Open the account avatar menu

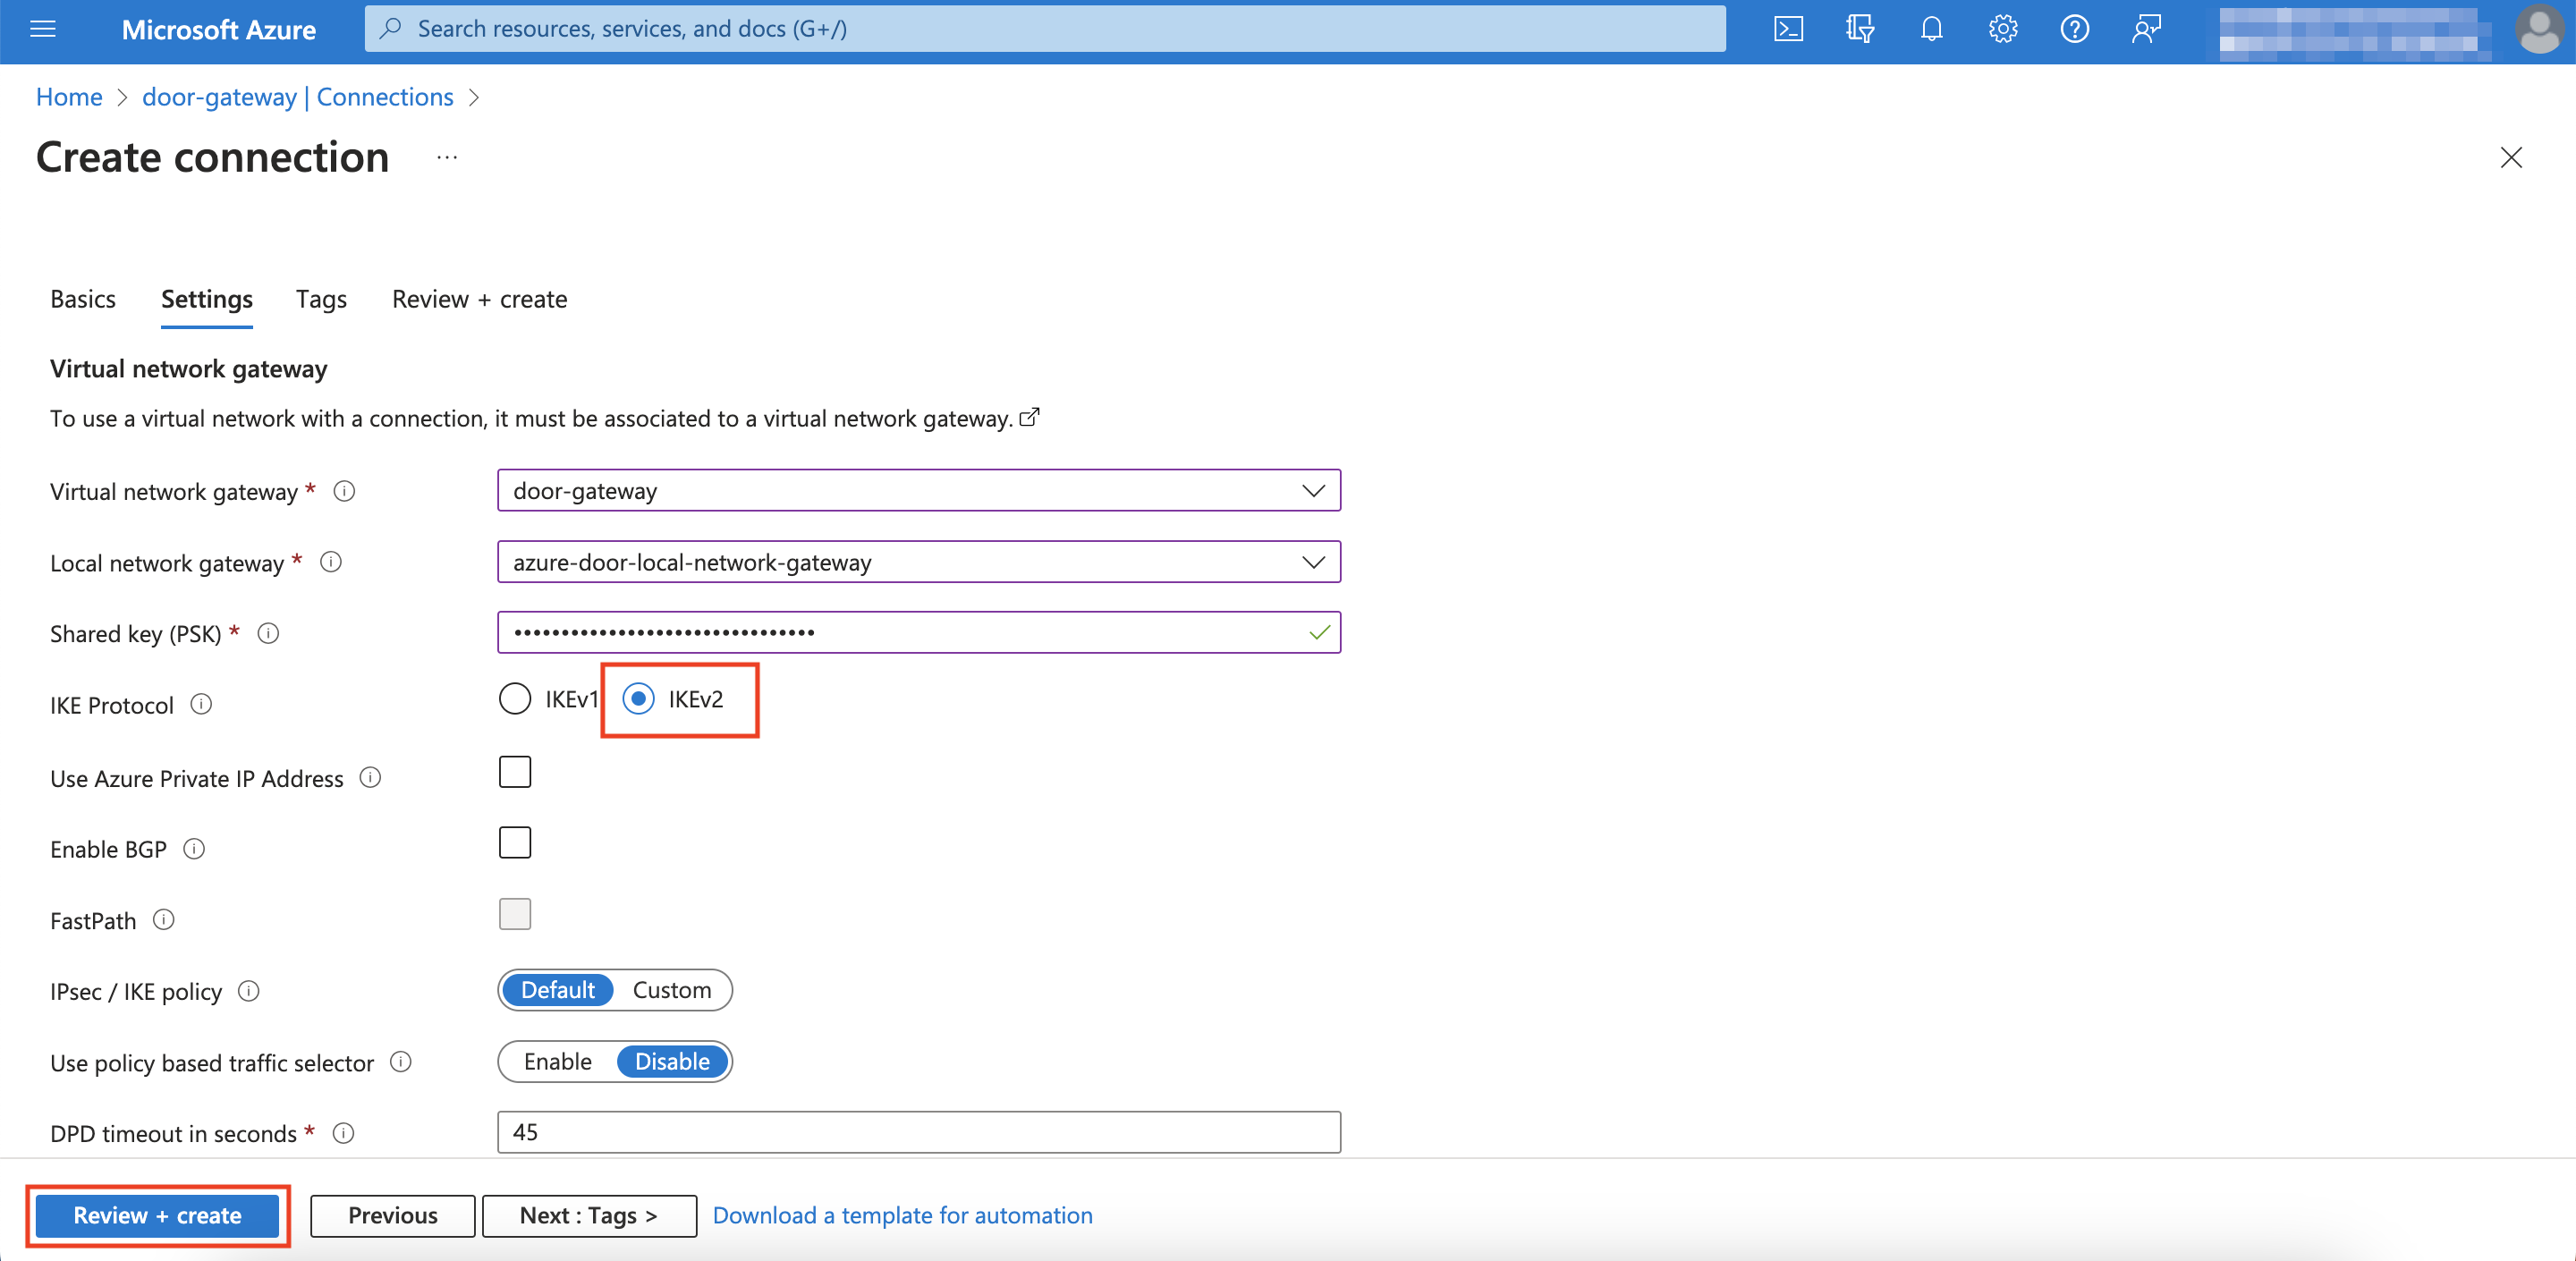coord(2539,29)
